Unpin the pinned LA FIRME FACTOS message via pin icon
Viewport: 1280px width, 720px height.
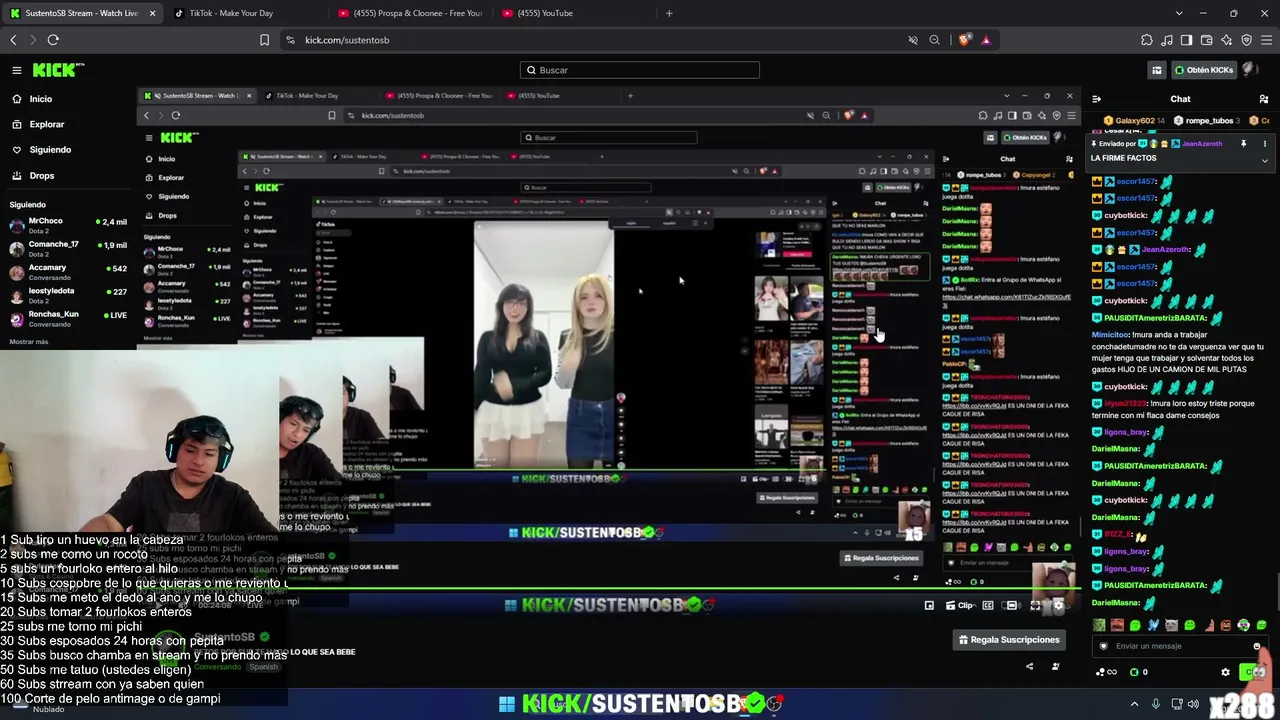click(1243, 144)
